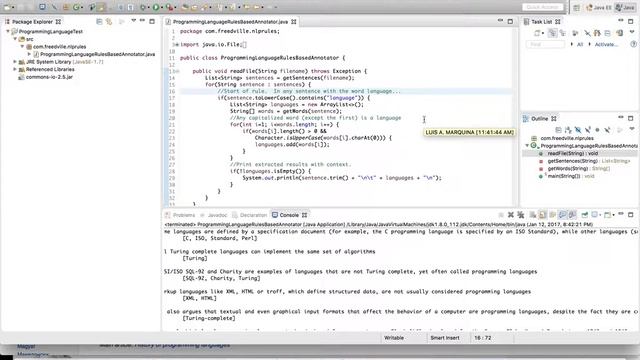Click Collapse All in Package Explorer
This screenshot has width=640, height=360.
[99, 22]
